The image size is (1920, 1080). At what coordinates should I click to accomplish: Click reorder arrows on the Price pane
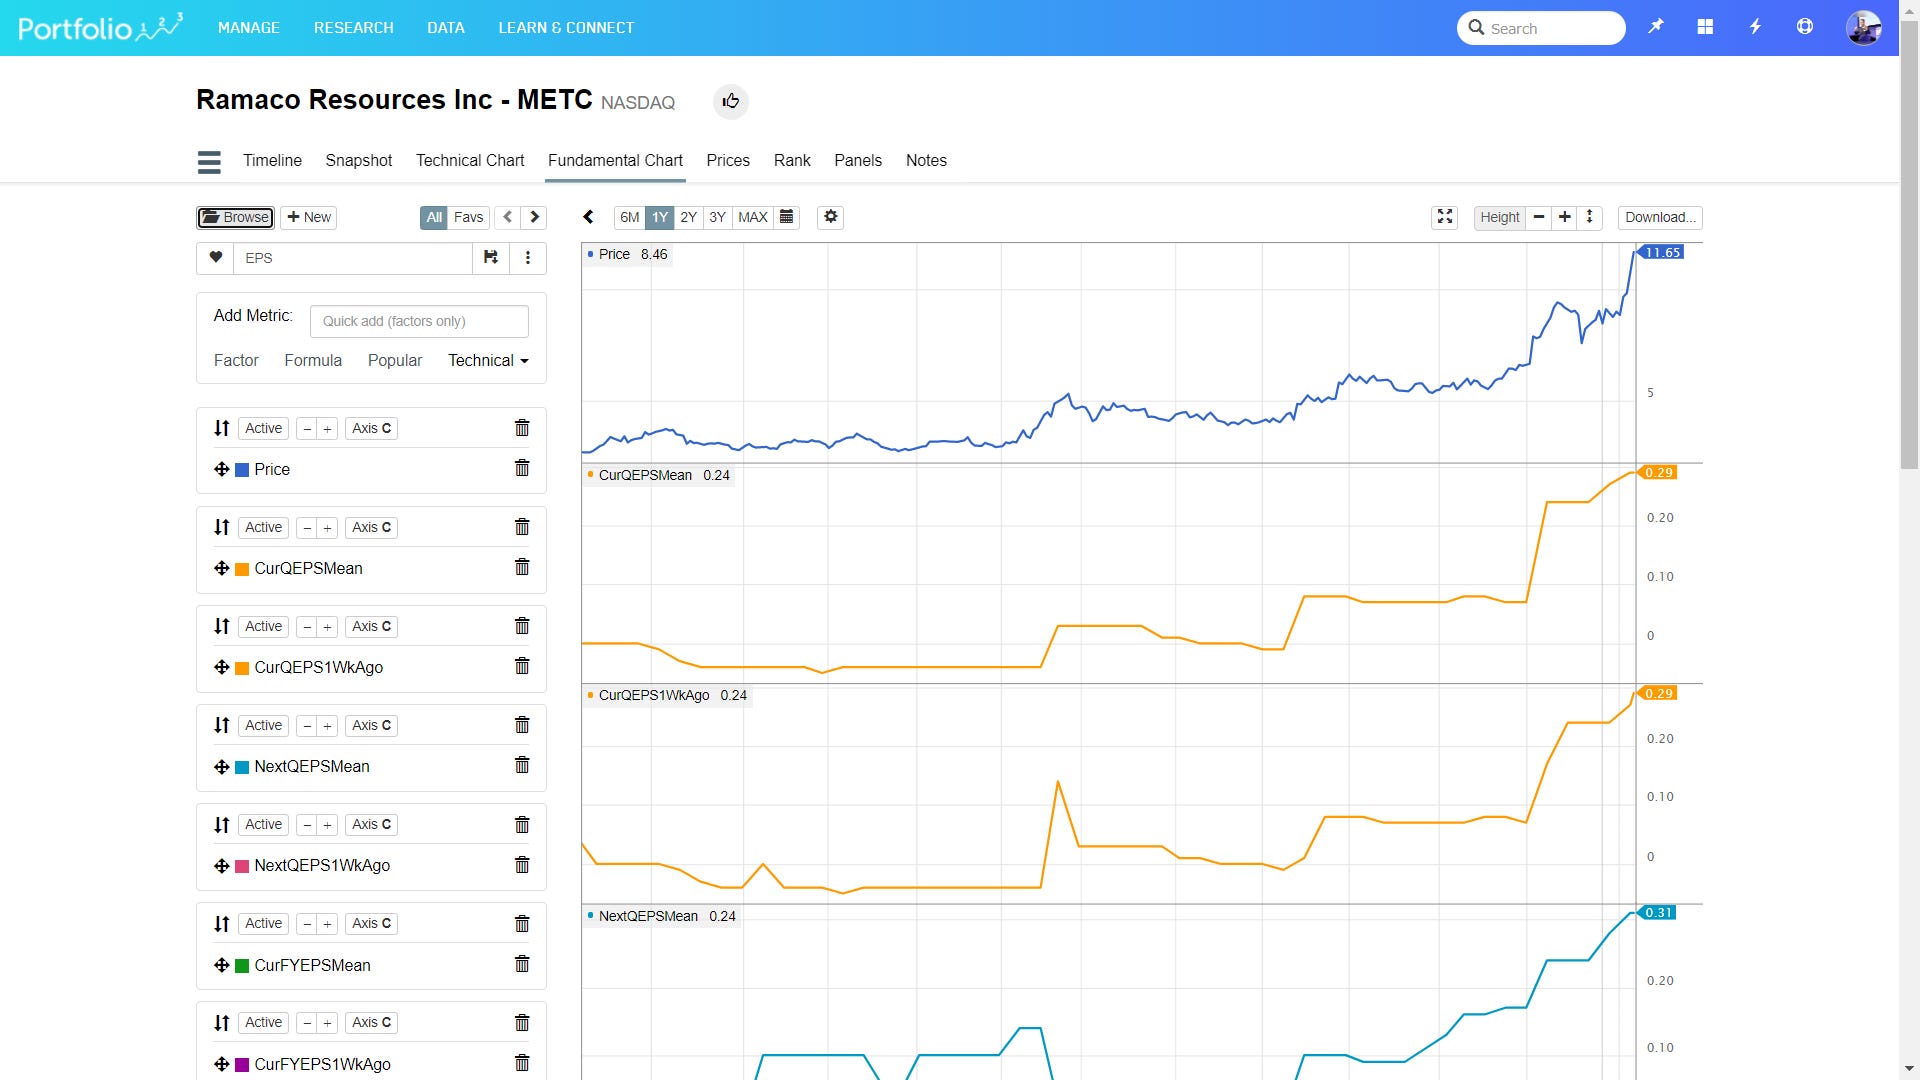point(222,428)
